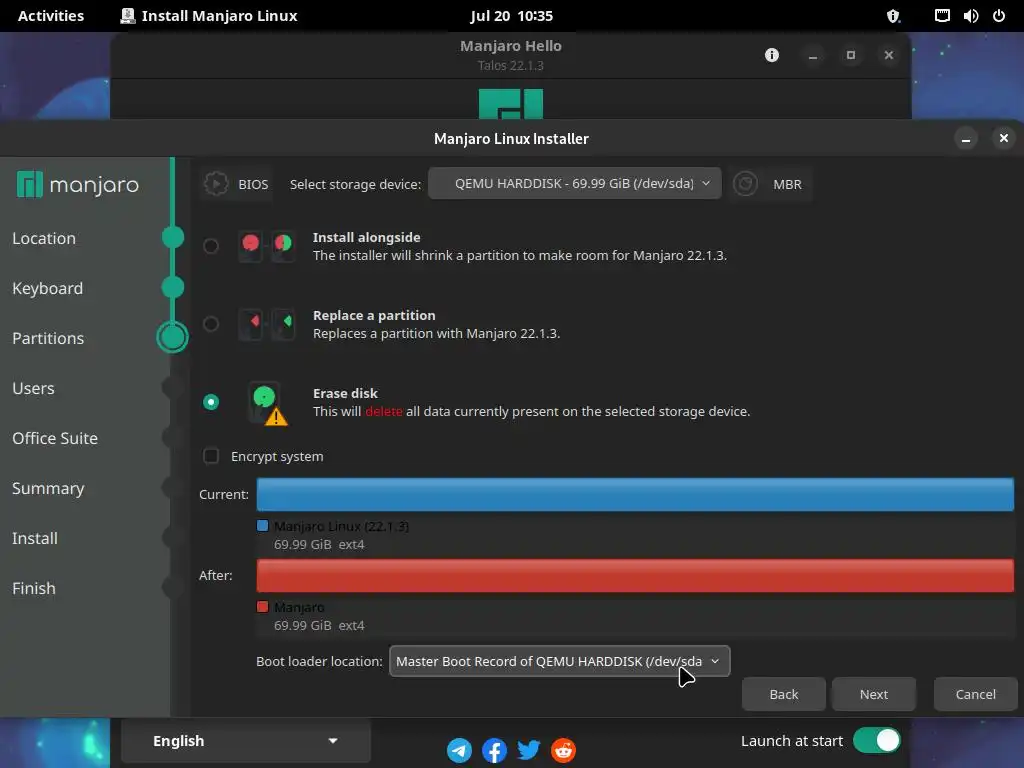Click the Cancel button
The width and height of the screenshot is (1024, 768).
click(976, 694)
